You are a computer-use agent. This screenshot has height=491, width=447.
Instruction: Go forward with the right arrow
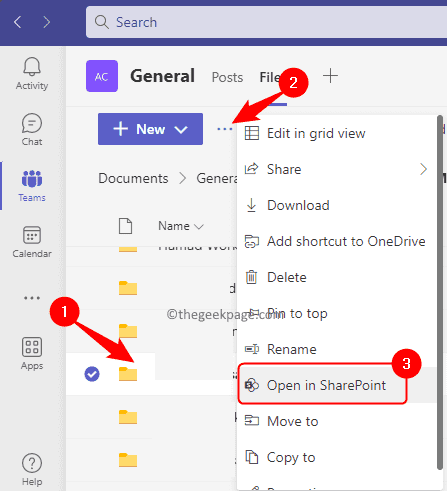(x=47, y=22)
